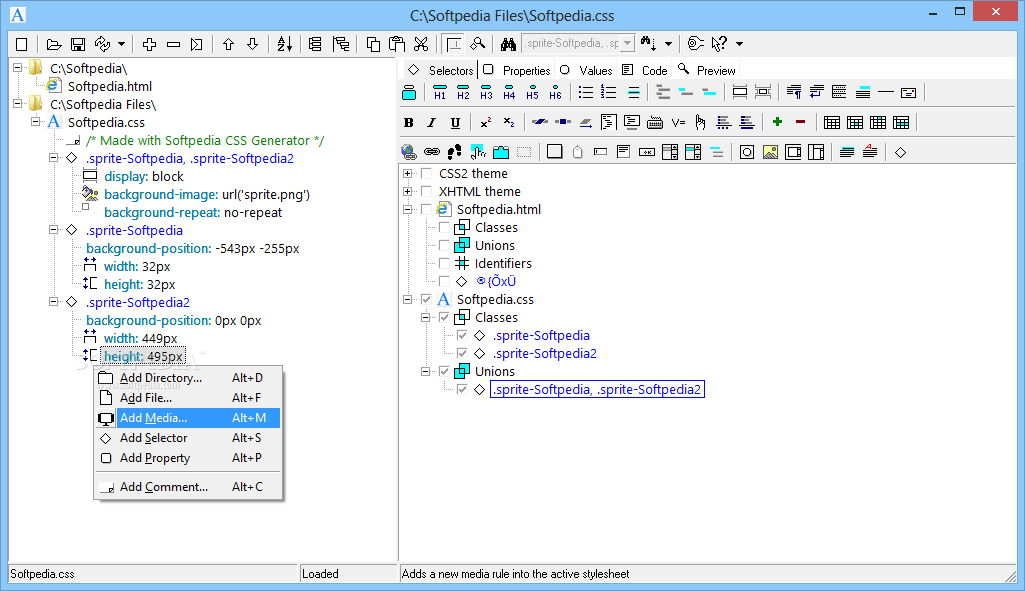Cut with the scissors icon
The image size is (1025, 591).
pyautogui.click(x=421, y=44)
